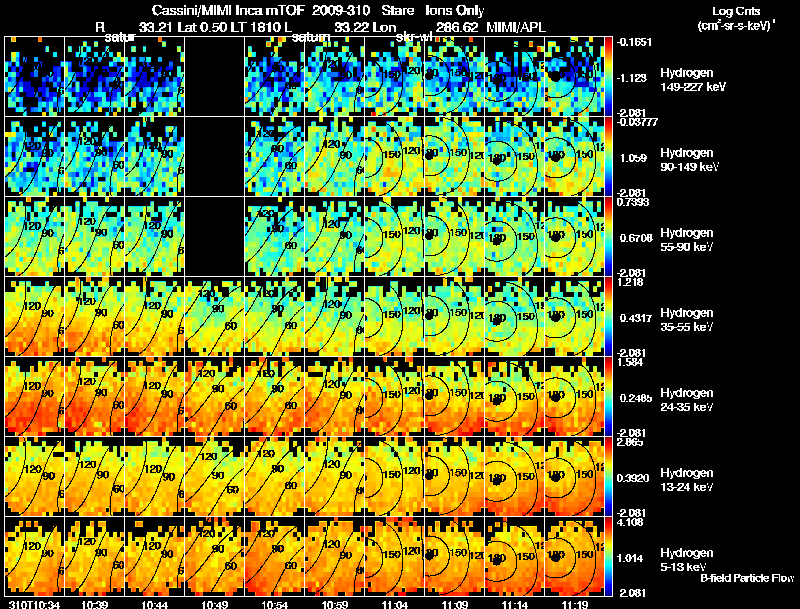This screenshot has height=609, width=800.
Task: Click the color bar beside Hydrogen 13-24 keV
Action: pos(608,477)
